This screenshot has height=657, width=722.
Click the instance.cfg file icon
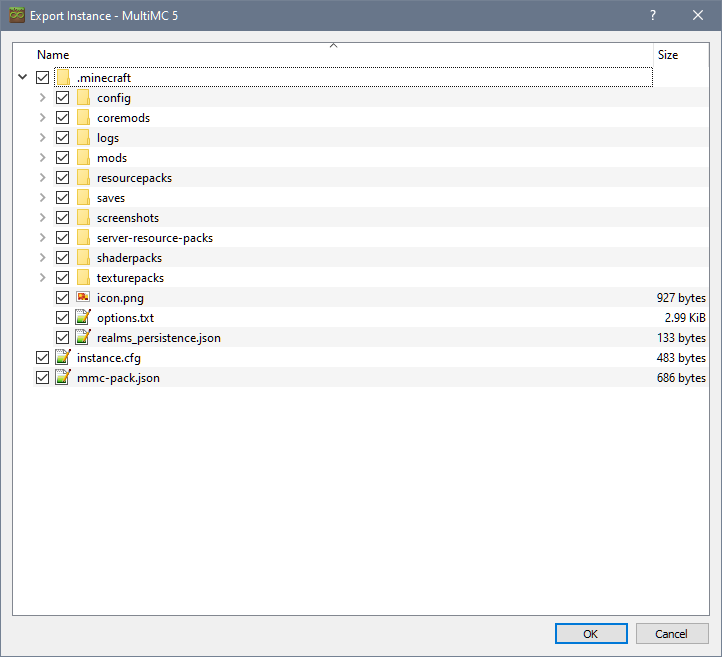(63, 358)
